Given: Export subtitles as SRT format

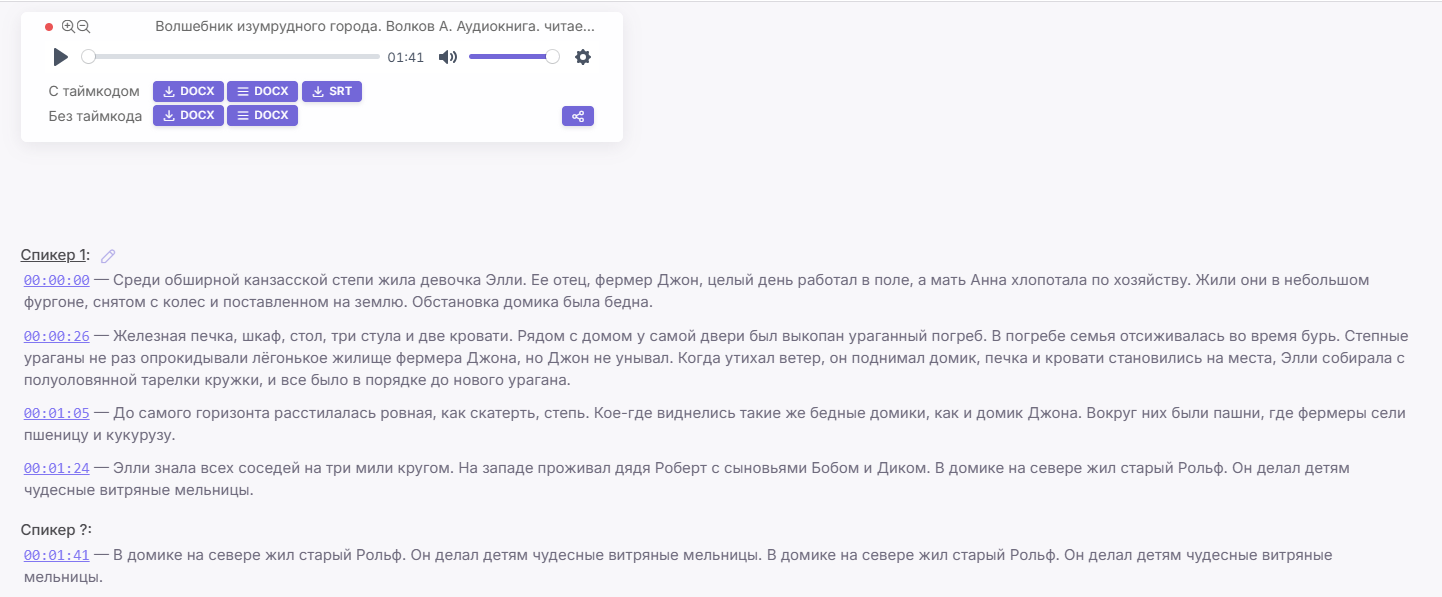Looking at the screenshot, I should [332, 91].
